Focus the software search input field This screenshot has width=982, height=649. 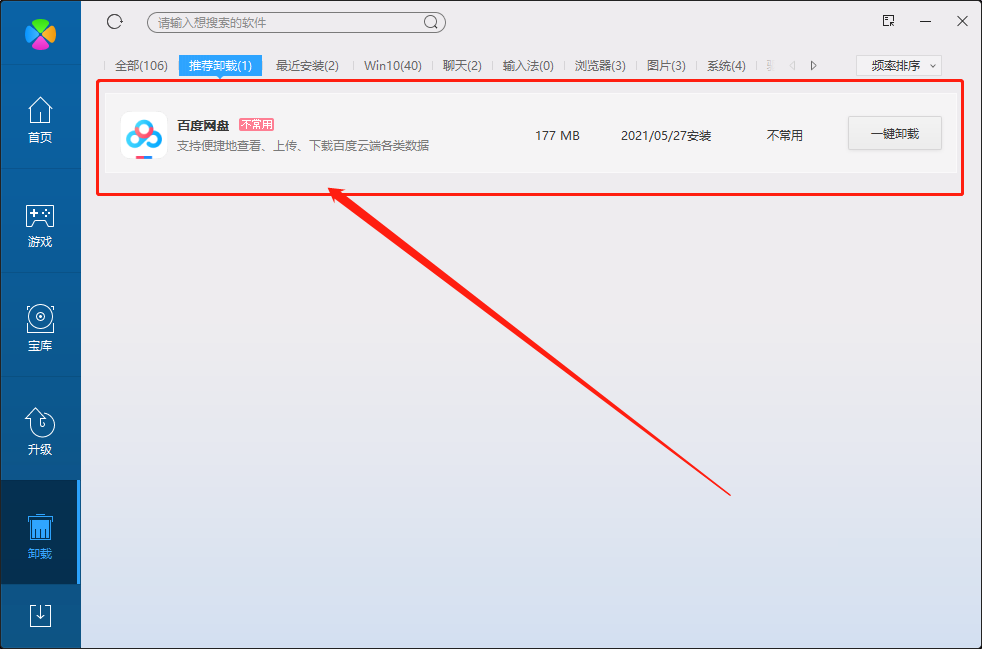click(x=285, y=22)
